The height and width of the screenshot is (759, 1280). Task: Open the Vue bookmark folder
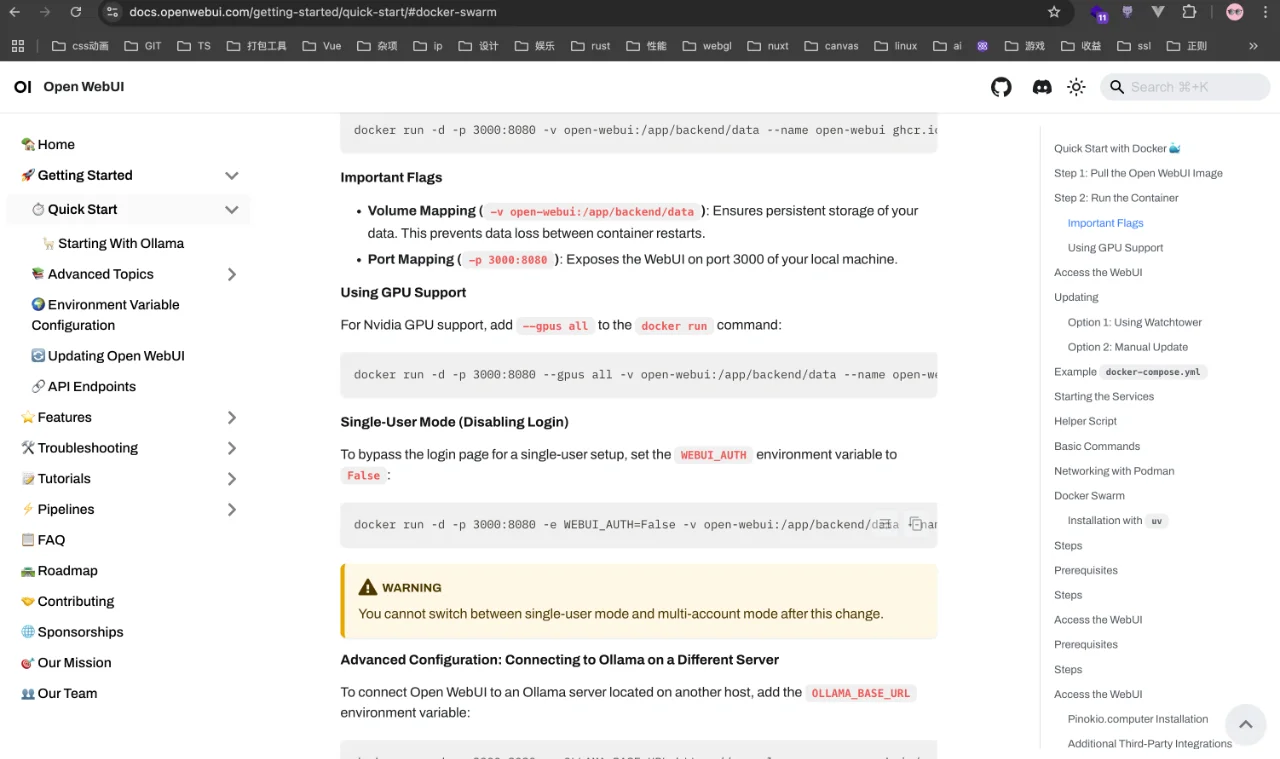click(321, 46)
